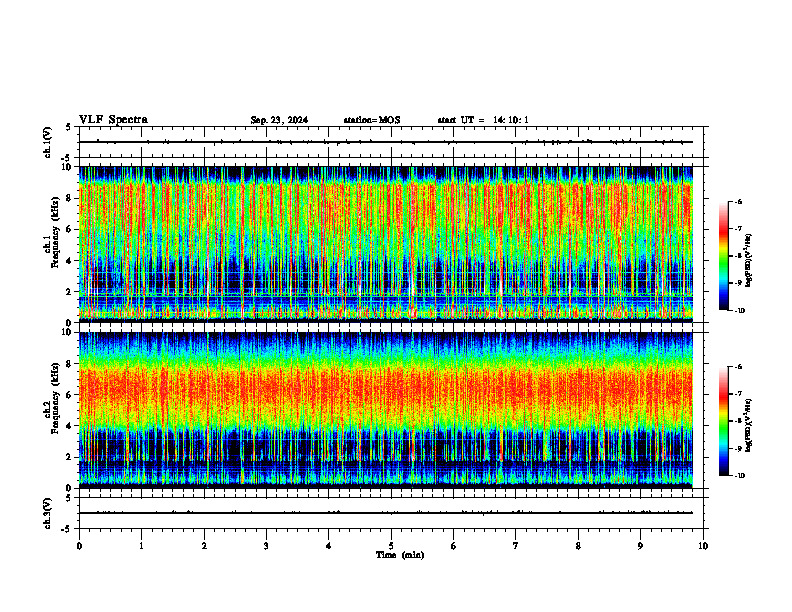Click time-axis tick label "1"
The height and width of the screenshot is (612, 792).
[x=141, y=546]
